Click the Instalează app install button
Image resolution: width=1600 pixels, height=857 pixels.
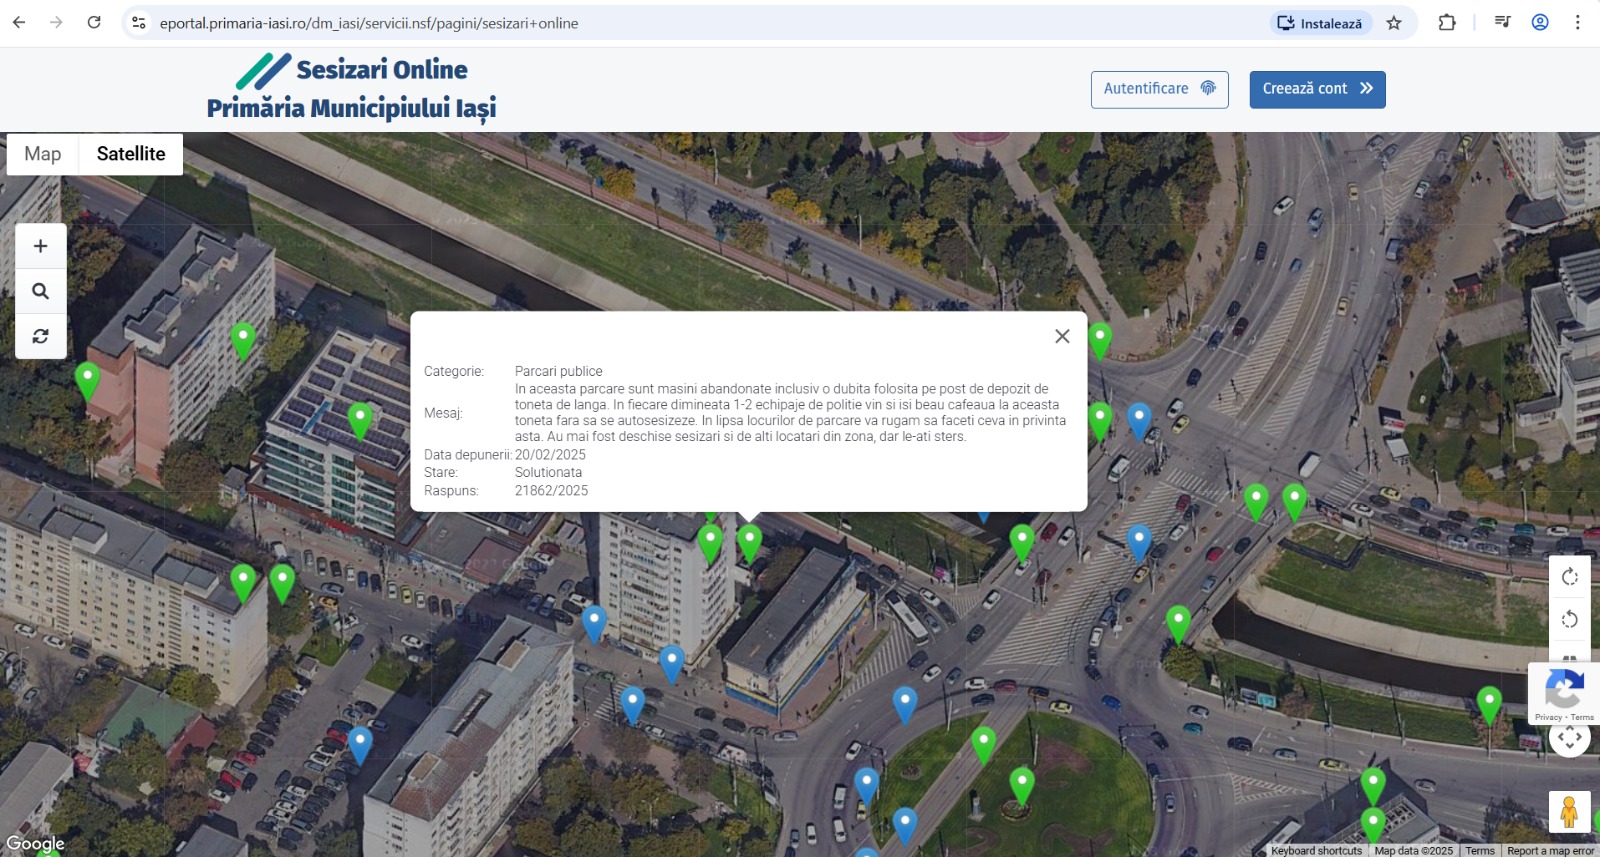click(1321, 23)
